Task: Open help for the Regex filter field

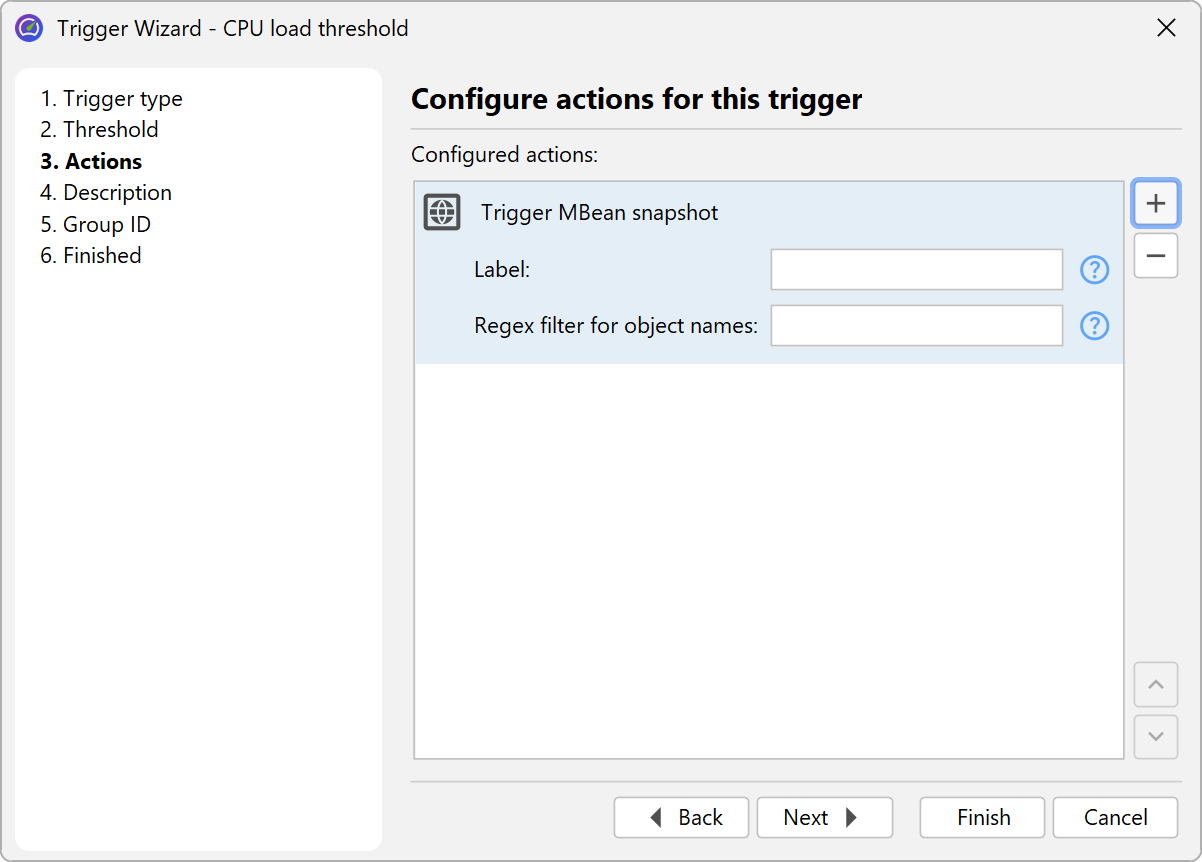Action: [x=1095, y=326]
